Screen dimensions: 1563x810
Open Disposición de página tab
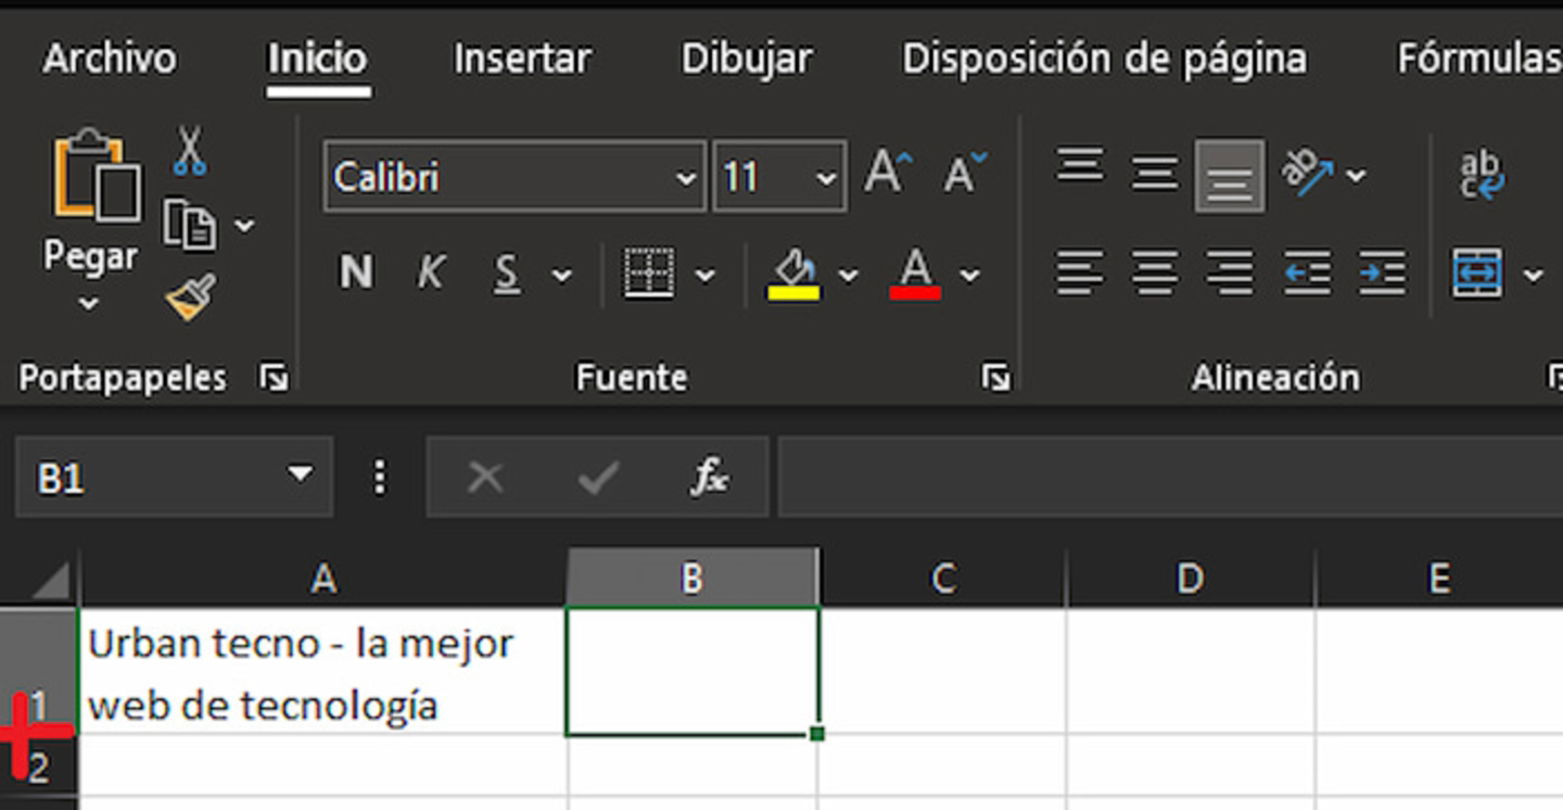pyautogui.click(x=1104, y=58)
